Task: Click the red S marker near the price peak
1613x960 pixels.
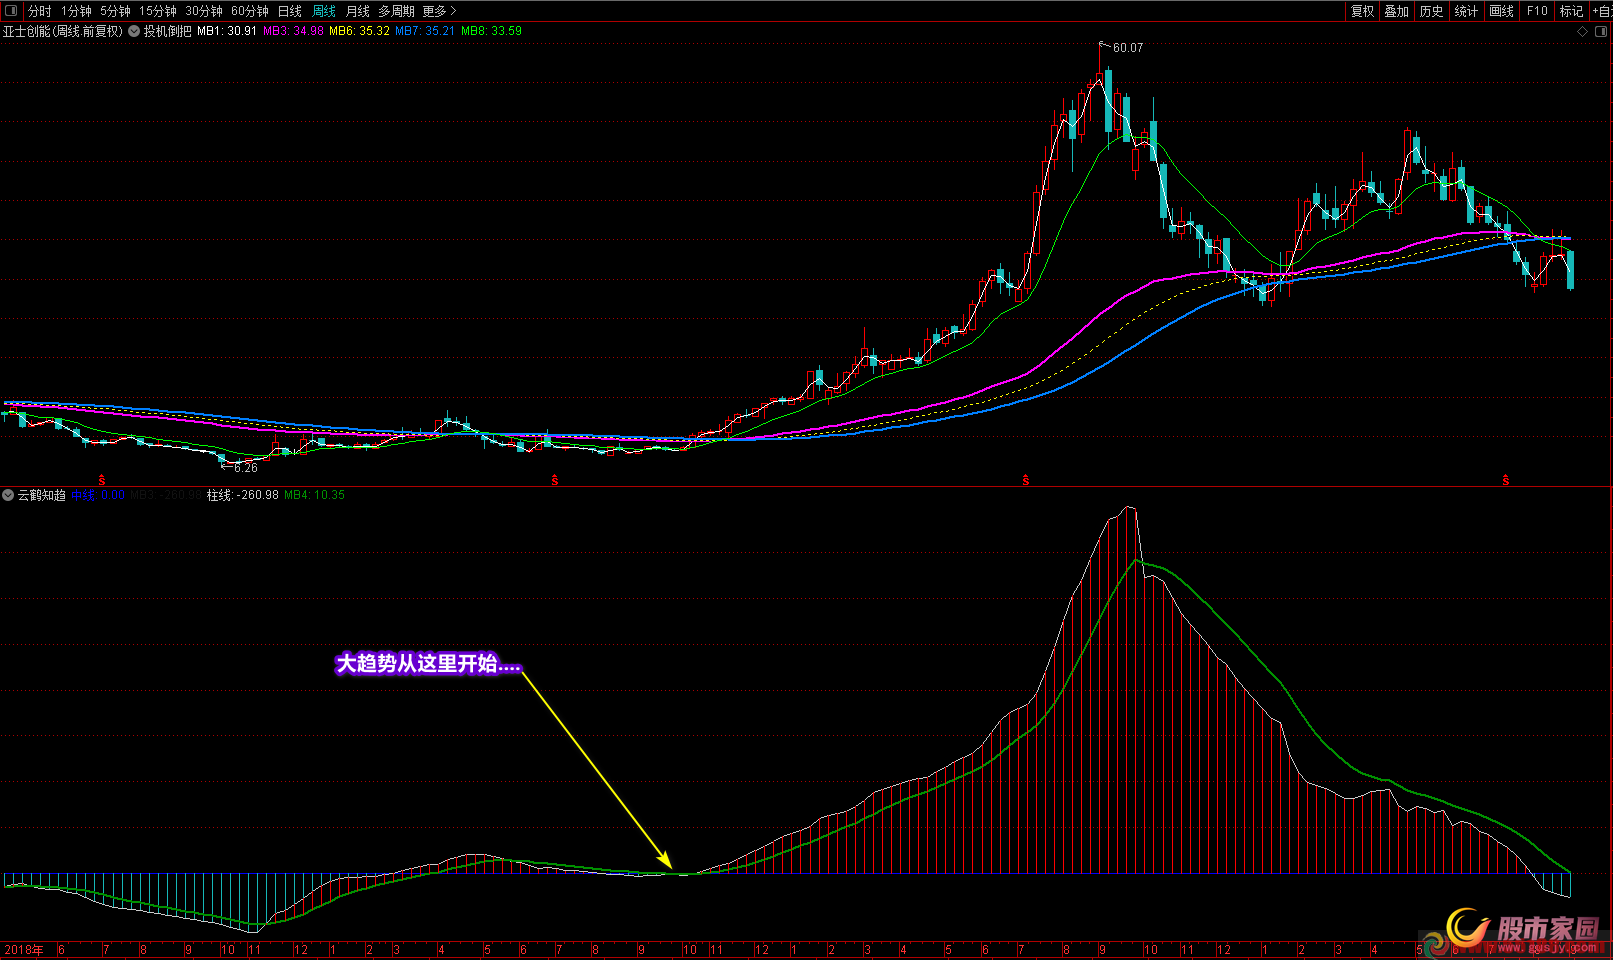Action: click(1026, 481)
